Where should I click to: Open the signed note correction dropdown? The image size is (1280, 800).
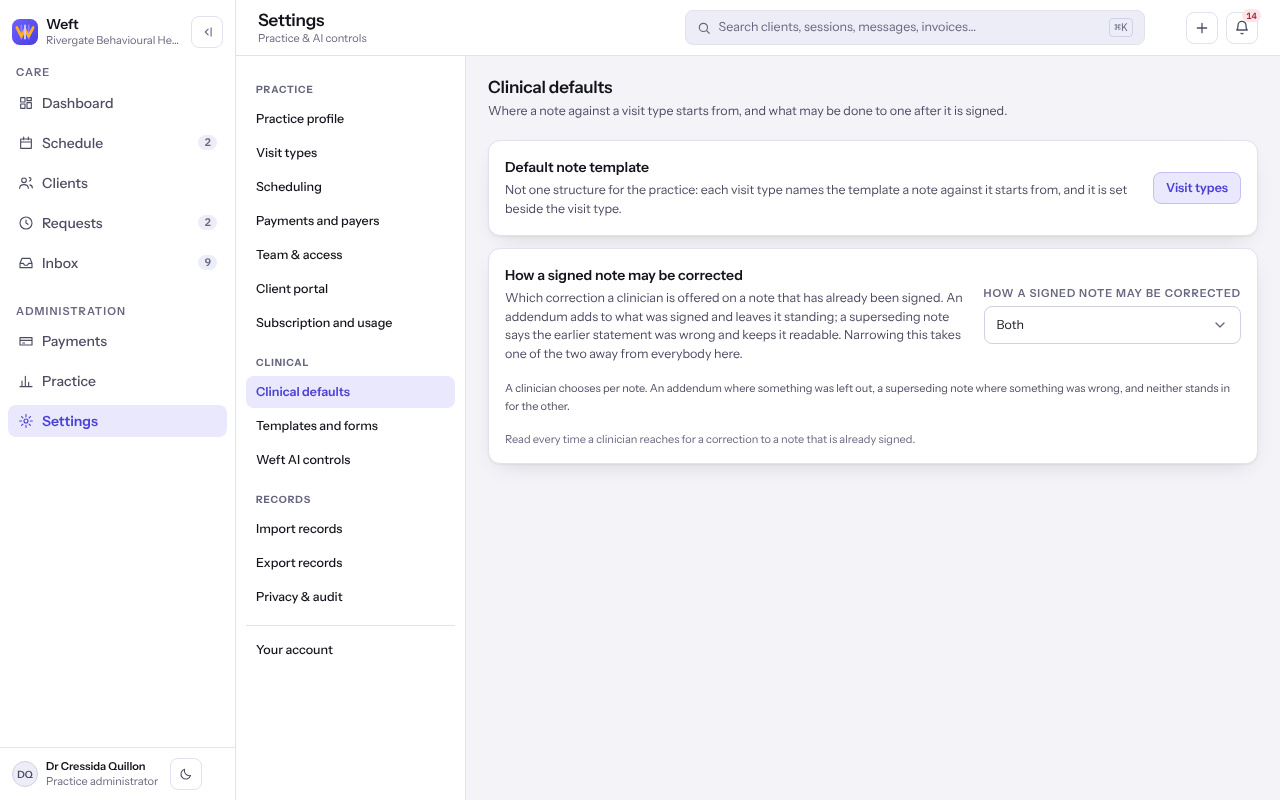(1112, 325)
